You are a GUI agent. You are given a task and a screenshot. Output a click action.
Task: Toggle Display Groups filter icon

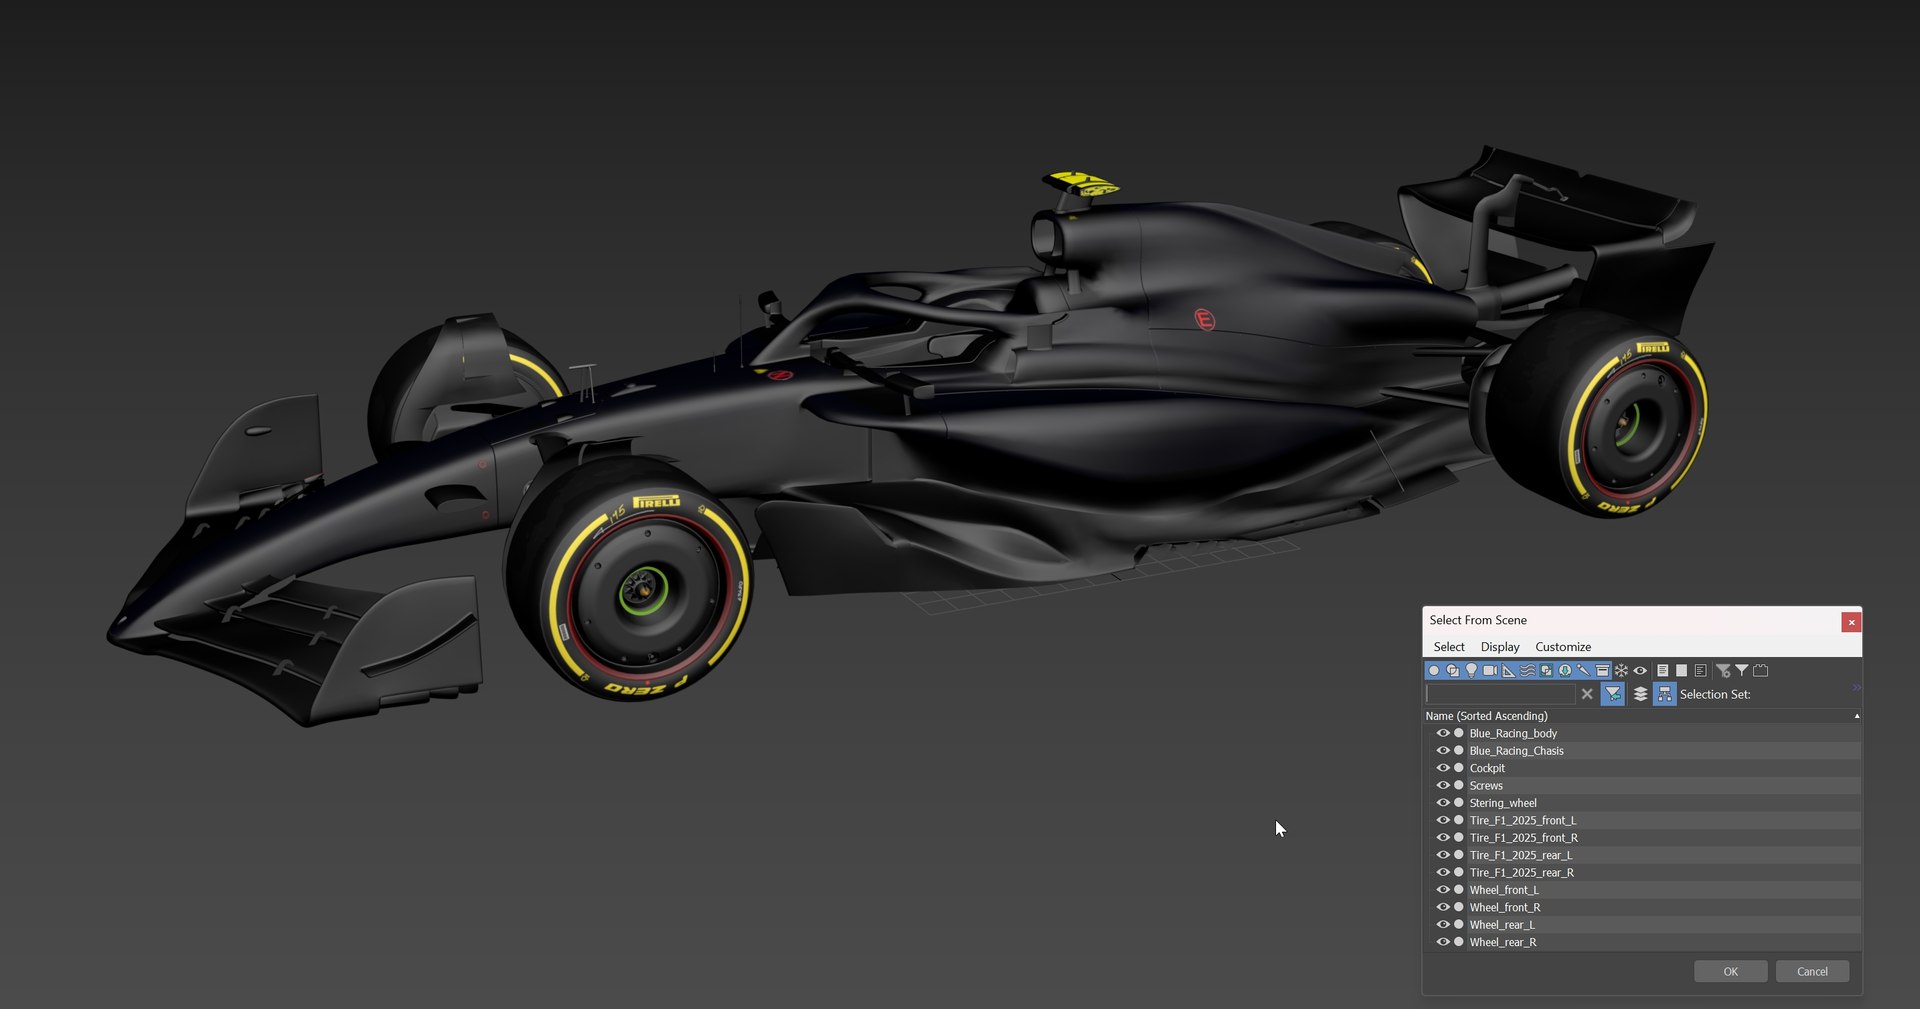tap(1546, 671)
